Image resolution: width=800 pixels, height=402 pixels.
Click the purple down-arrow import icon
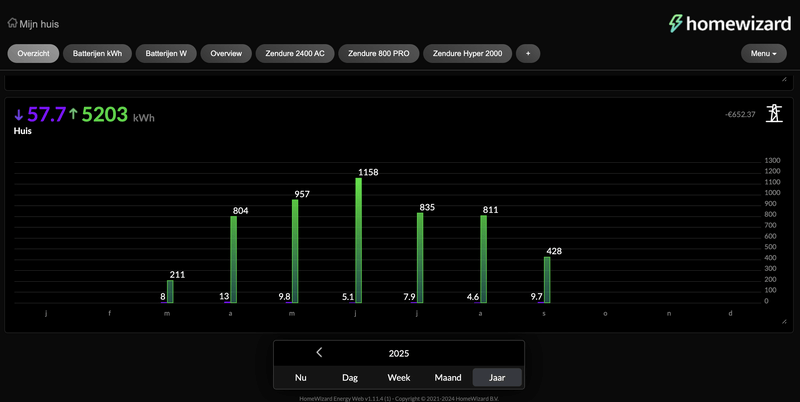point(18,115)
